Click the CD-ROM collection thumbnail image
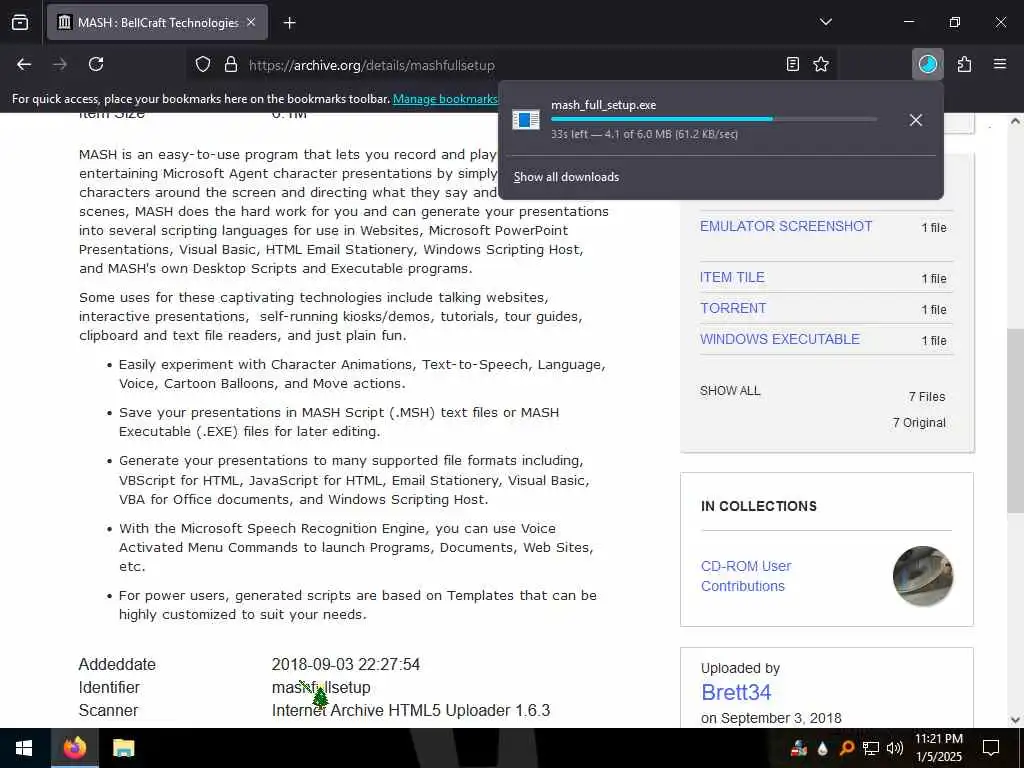Image resolution: width=1024 pixels, height=768 pixels. (x=923, y=576)
